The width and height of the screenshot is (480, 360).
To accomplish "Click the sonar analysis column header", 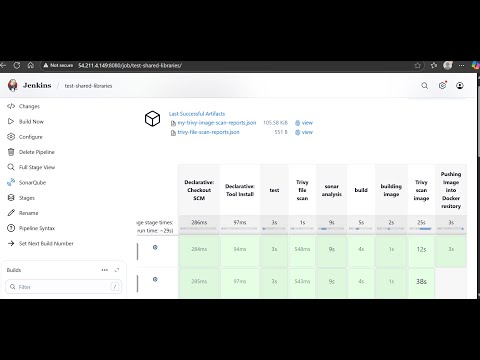I will (x=331, y=190).
